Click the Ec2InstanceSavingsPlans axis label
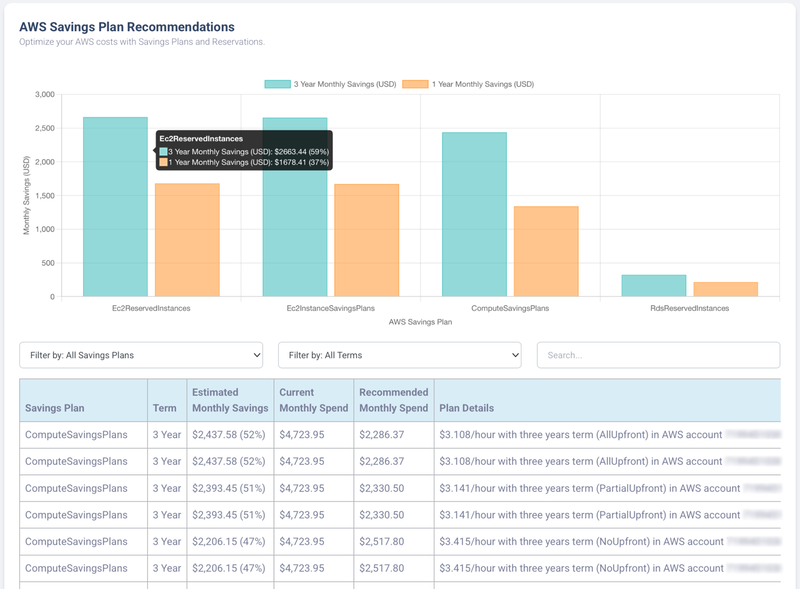Image resolution: width=800 pixels, height=589 pixels. (x=331, y=308)
